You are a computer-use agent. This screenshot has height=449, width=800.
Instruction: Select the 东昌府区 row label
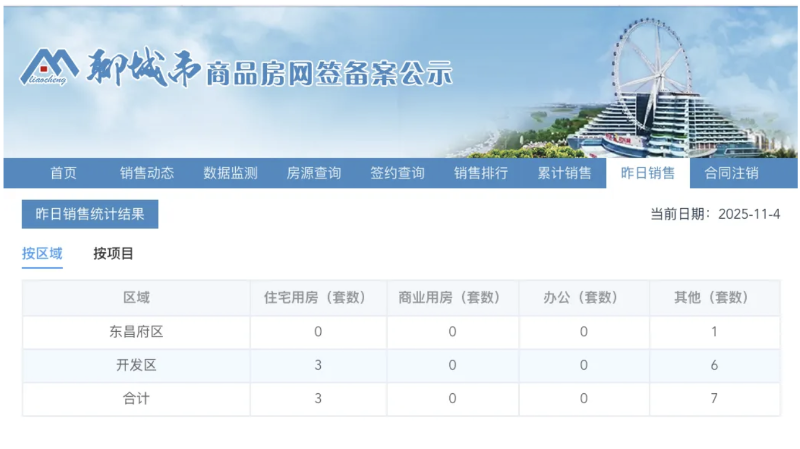[x=136, y=332]
